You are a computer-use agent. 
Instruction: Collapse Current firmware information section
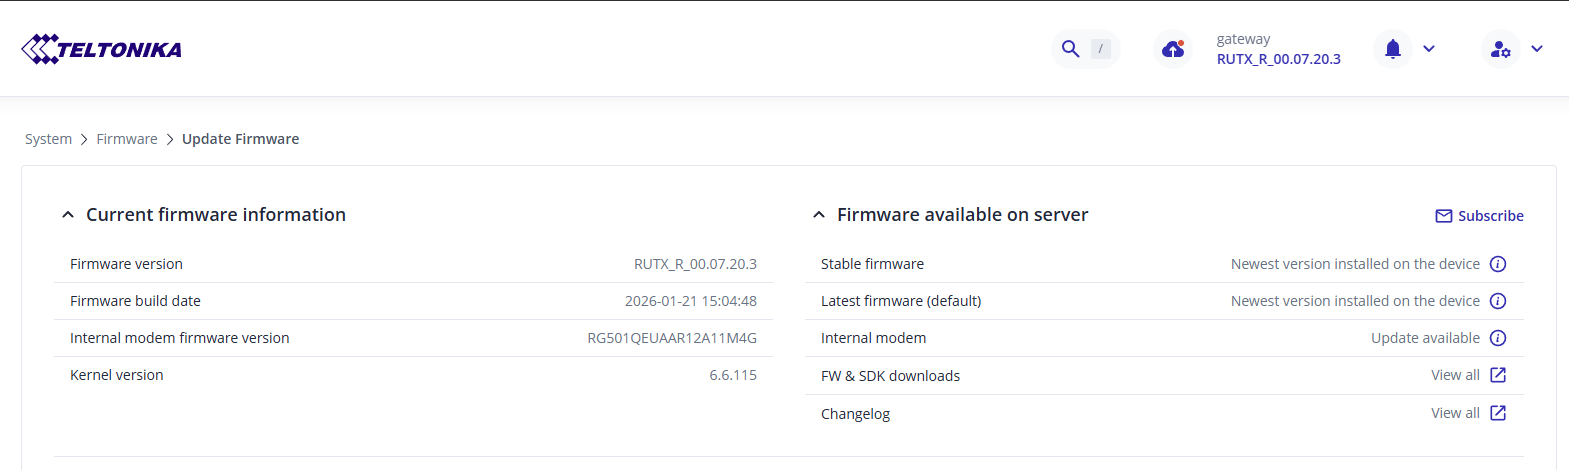(x=68, y=215)
